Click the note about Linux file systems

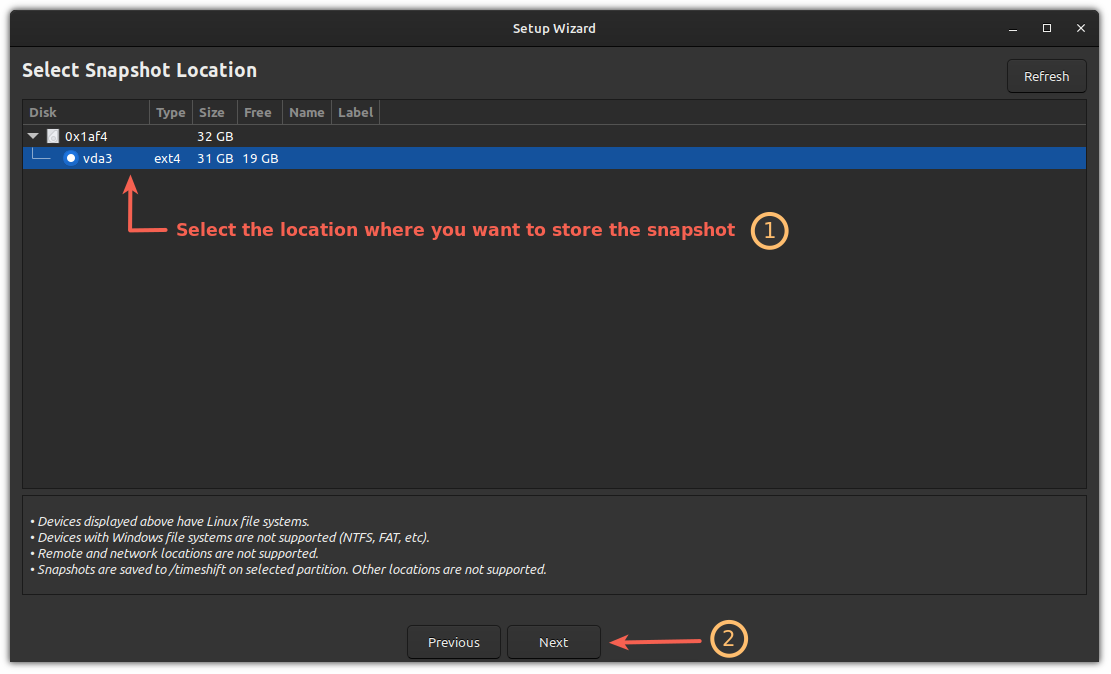coord(170,522)
